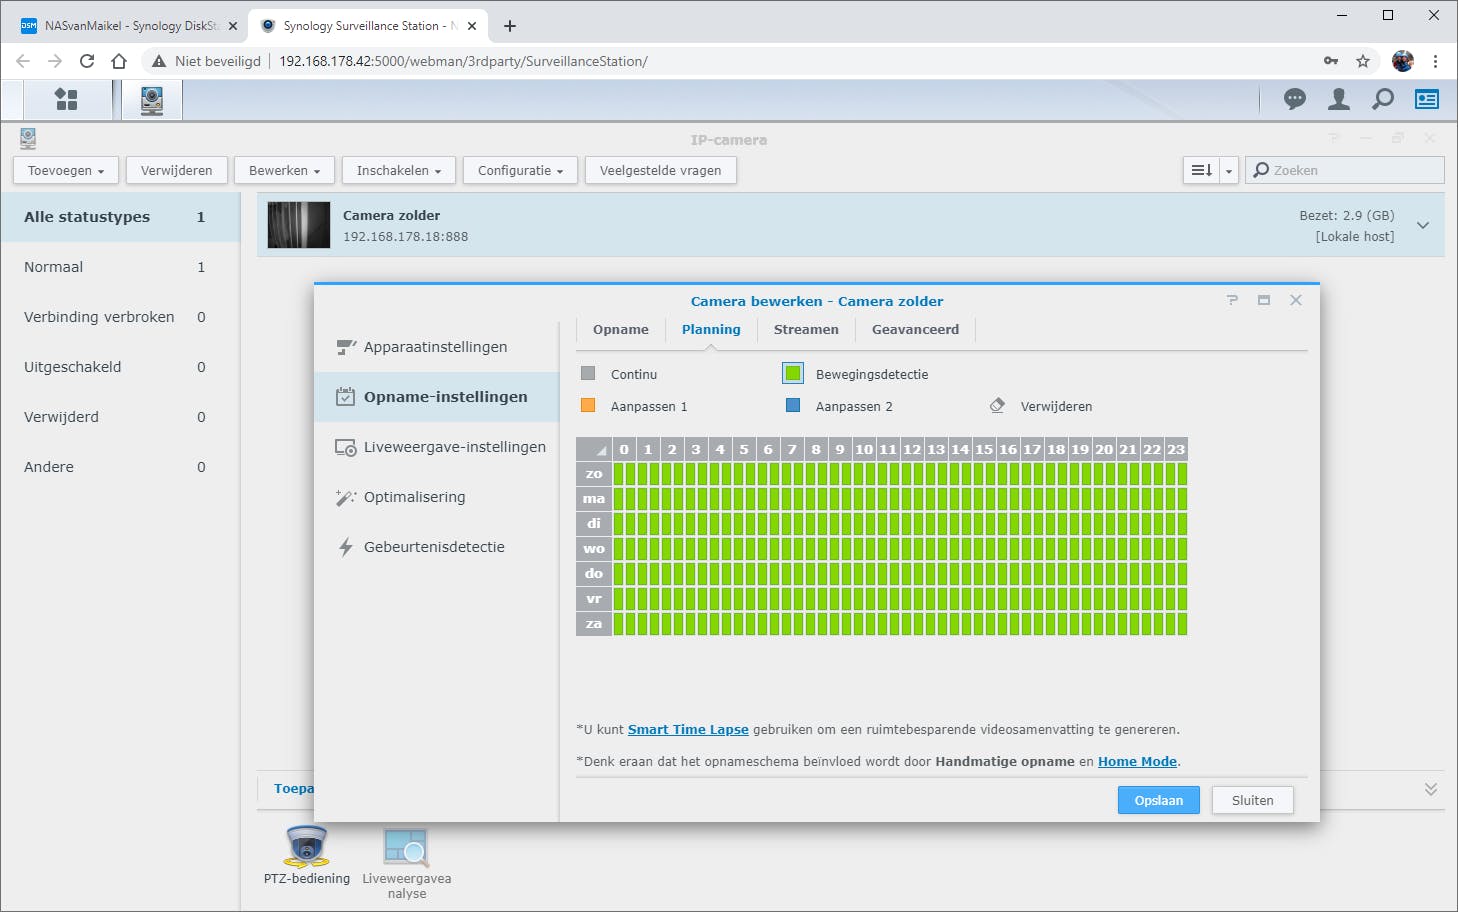Select the Aanpassen 2 blue swatch
This screenshot has height=912, width=1458.
(793, 406)
